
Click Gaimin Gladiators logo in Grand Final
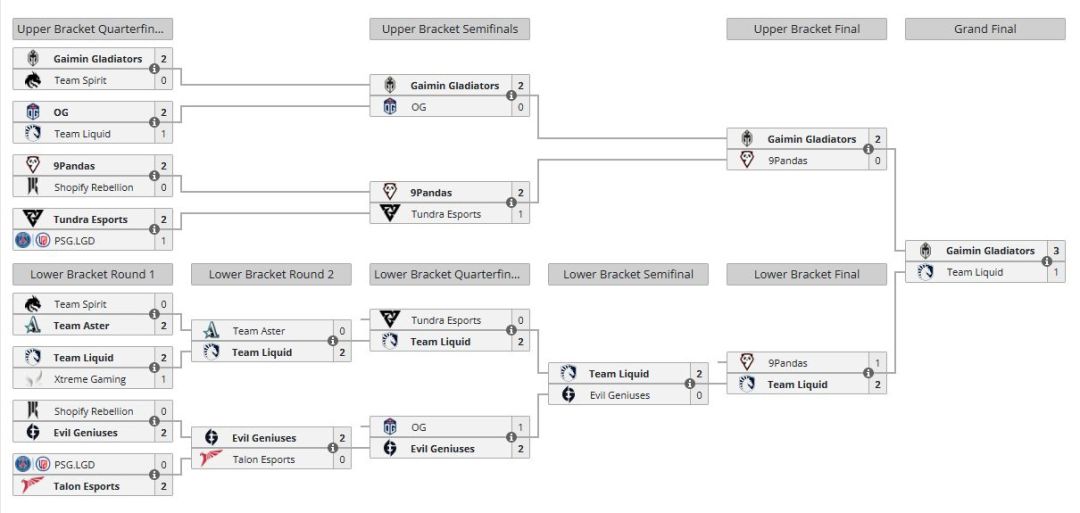pyautogui.click(x=926, y=251)
